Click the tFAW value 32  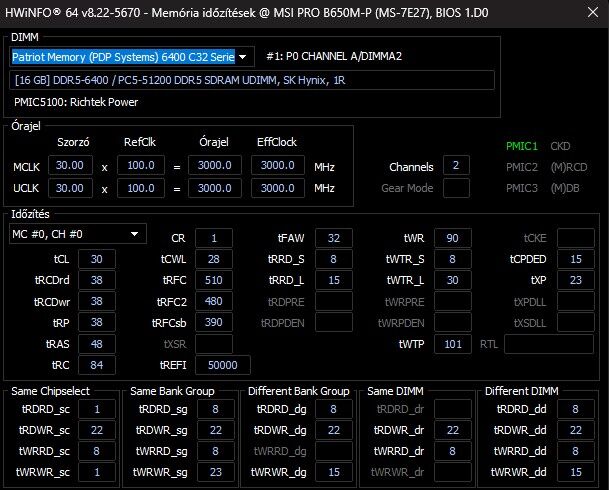pyautogui.click(x=334, y=238)
